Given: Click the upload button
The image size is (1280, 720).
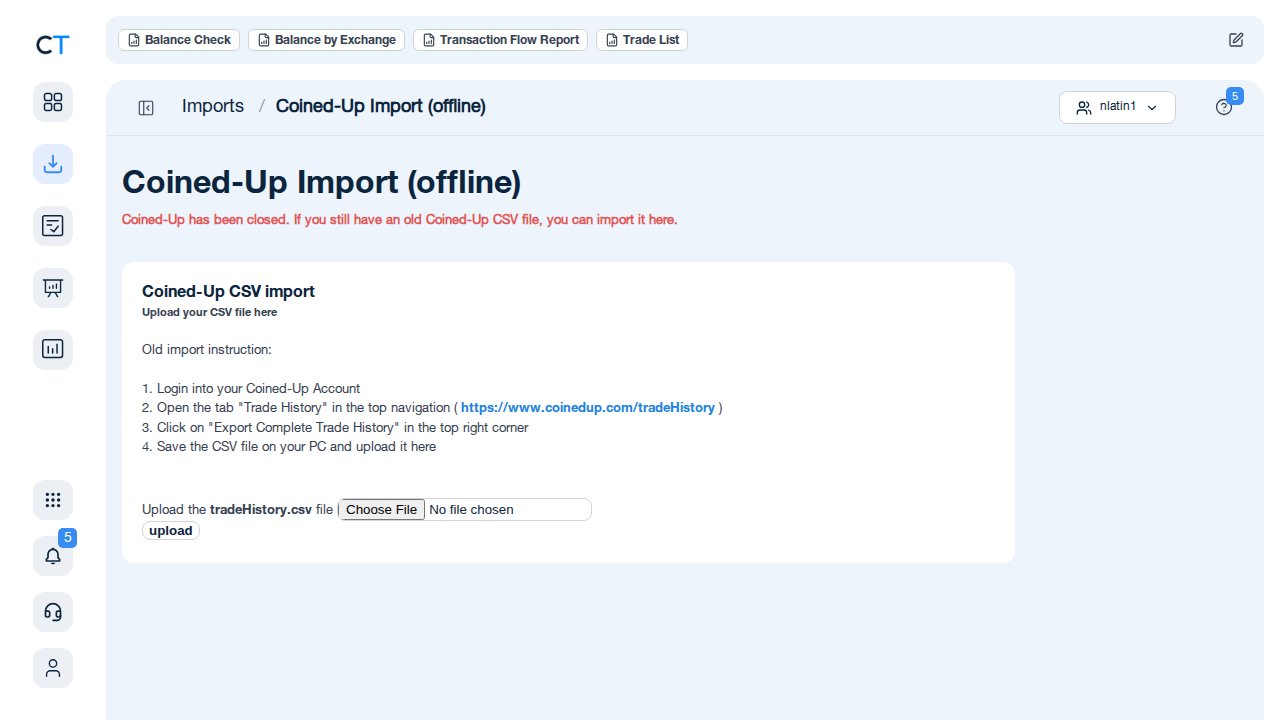Looking at the screenshot, I should [x=171, y=531].
